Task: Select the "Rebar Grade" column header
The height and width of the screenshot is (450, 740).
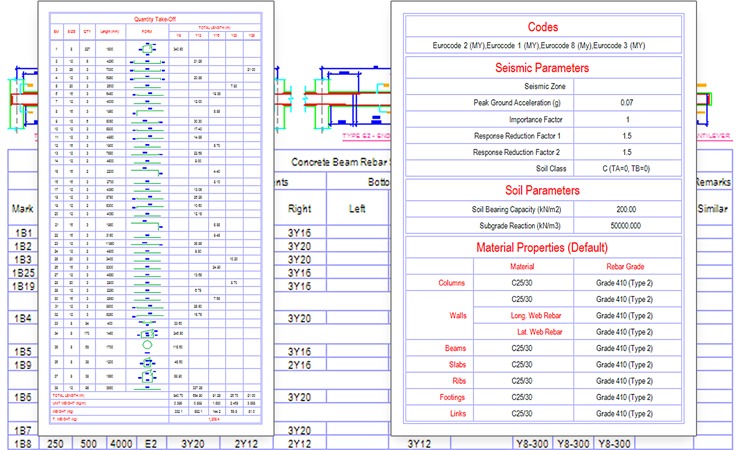Action: pyautogui.click(x=625, y=267)
